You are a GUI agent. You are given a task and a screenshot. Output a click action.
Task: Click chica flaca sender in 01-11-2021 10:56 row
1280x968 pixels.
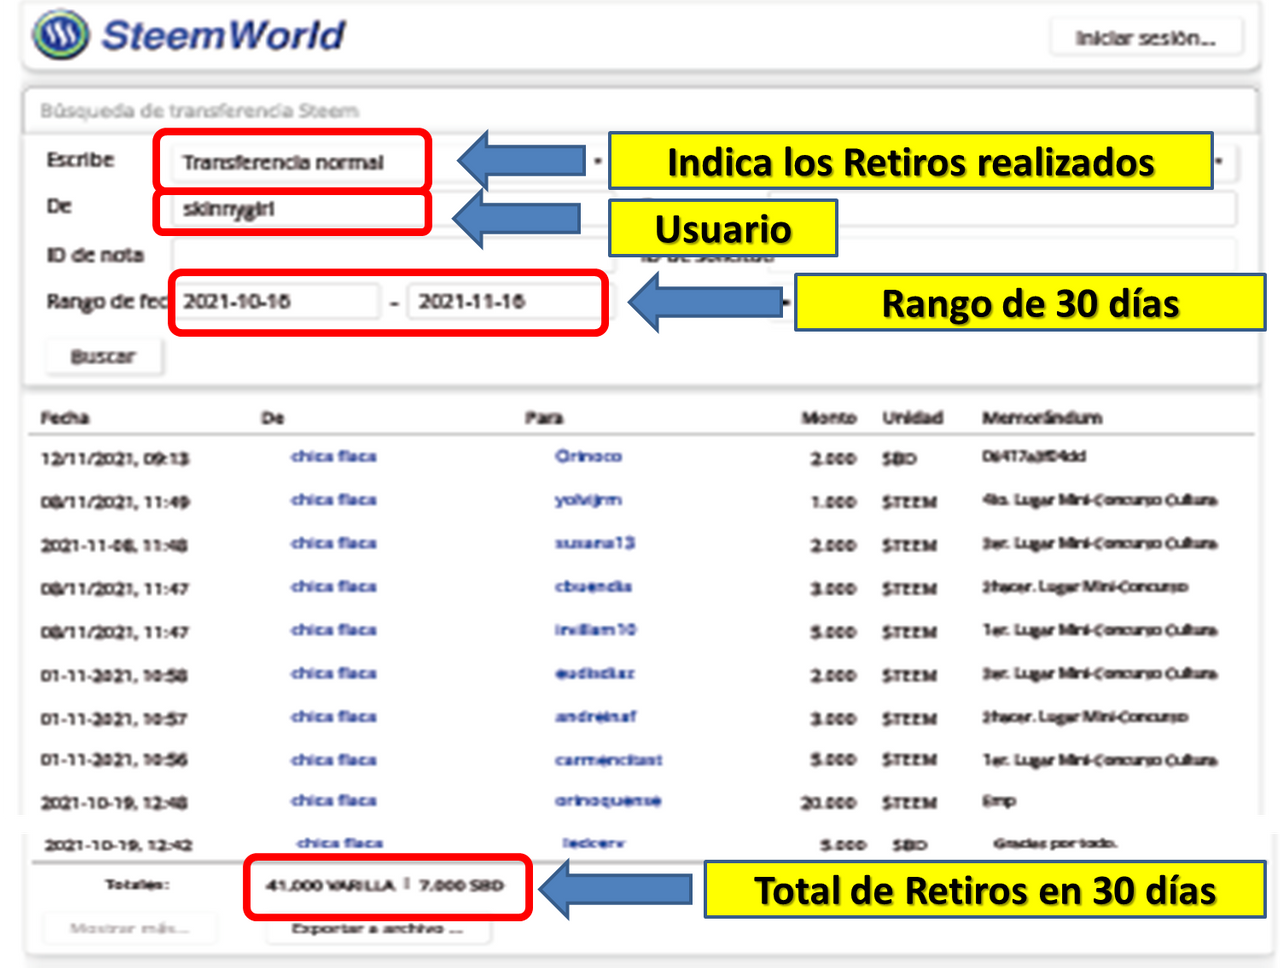tap(334, 760)
